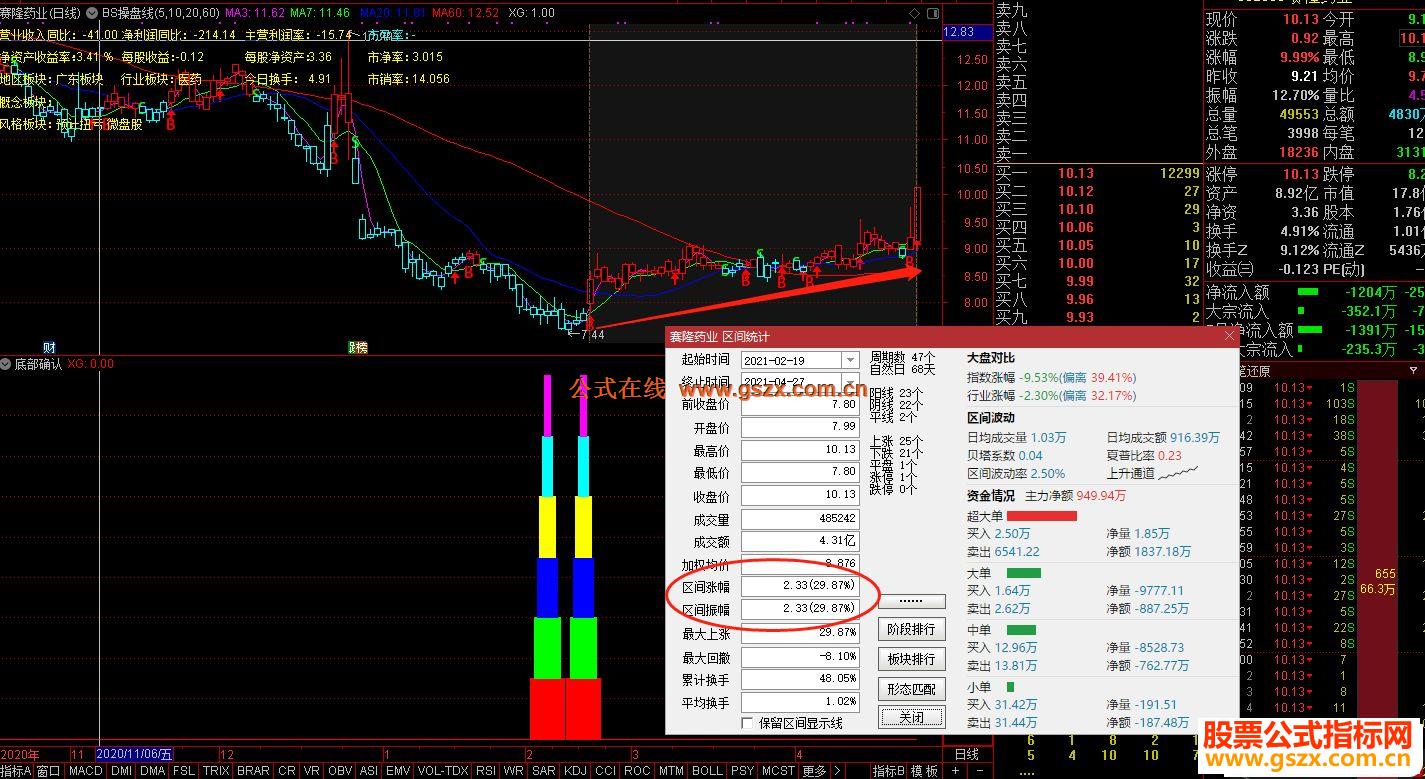
Task: Zoom in chart with plus button
Action: (955, 771)
